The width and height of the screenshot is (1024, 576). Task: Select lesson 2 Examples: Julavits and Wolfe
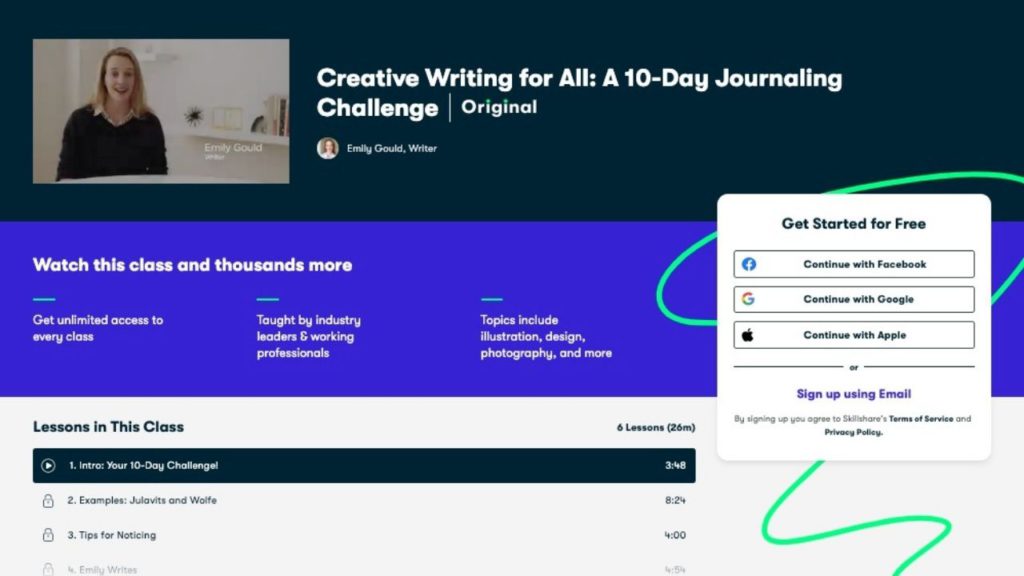pos(364,500)
